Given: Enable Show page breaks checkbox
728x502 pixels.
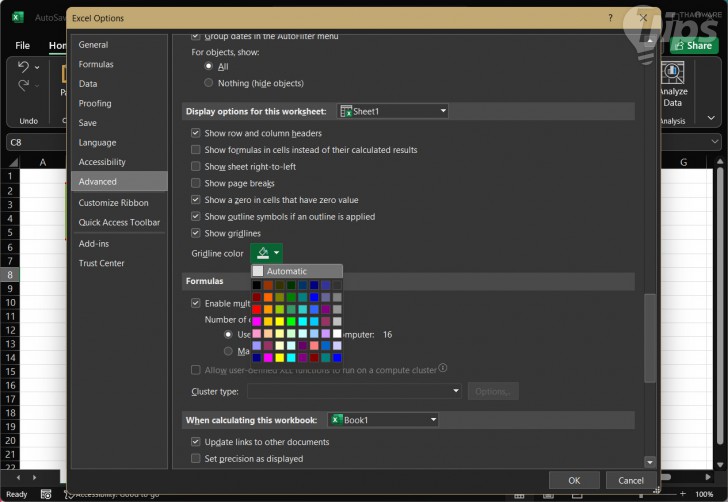Looking at the screenshot, I should coord(196,183).
